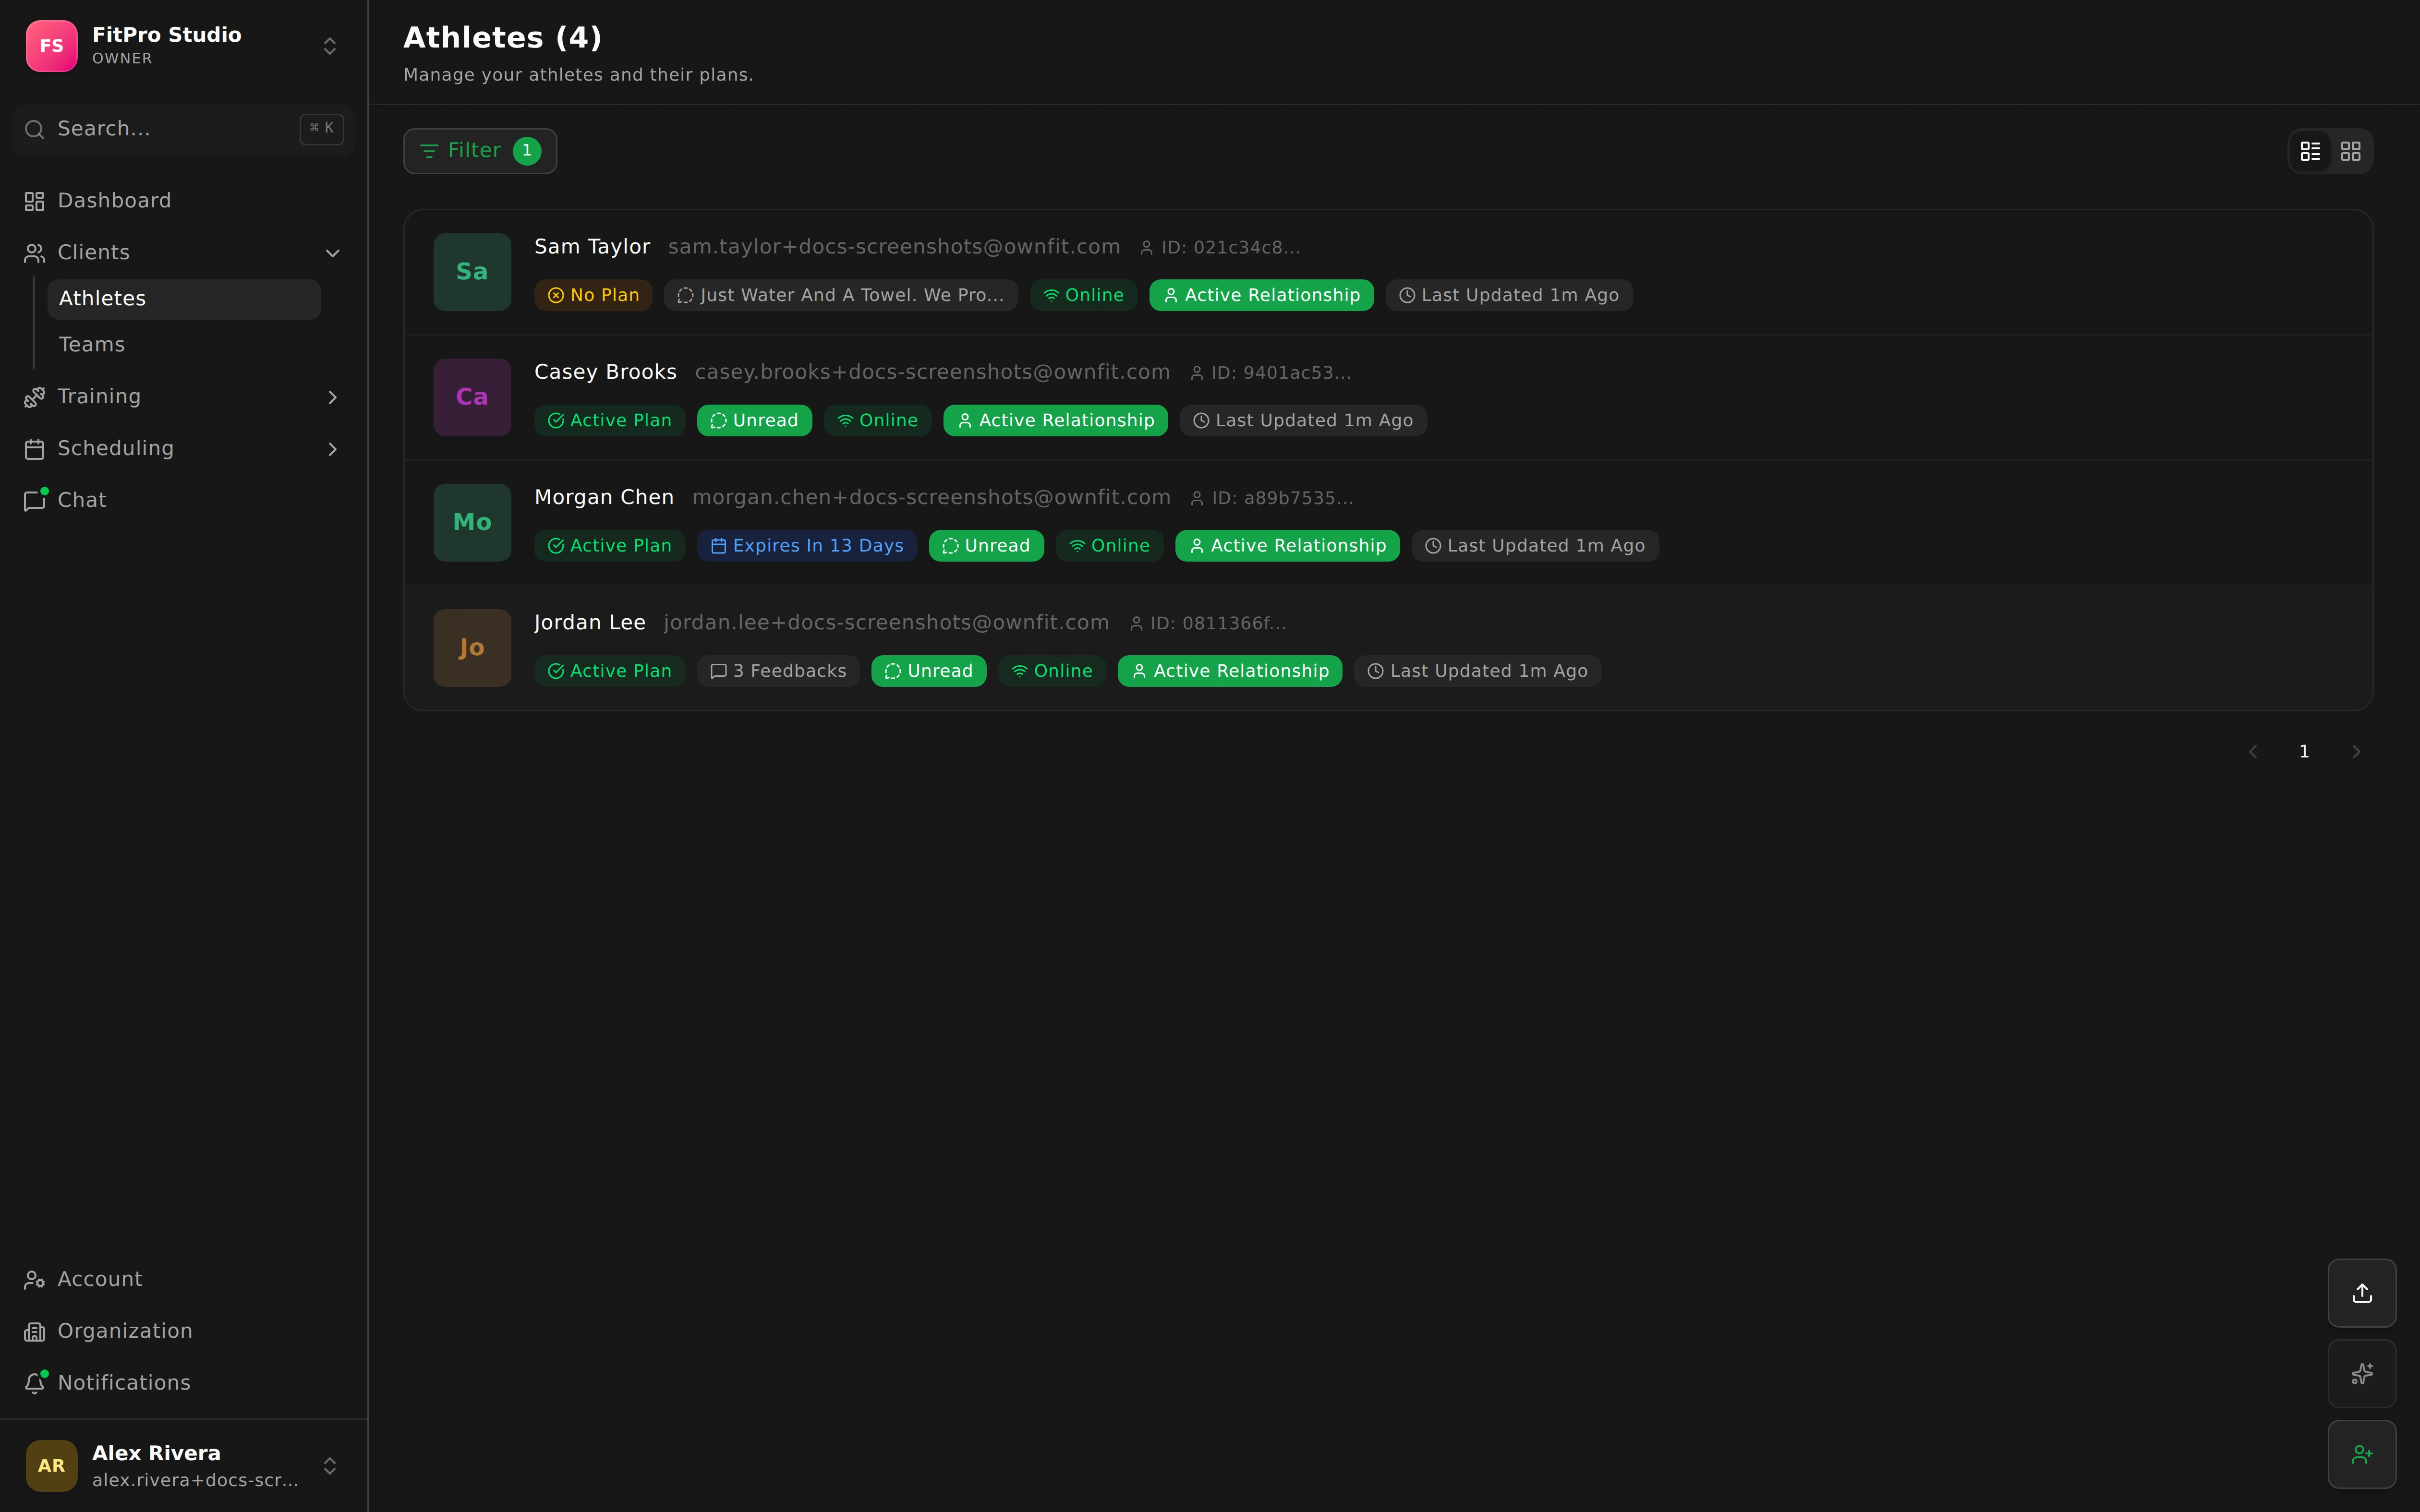Viewport: 2420px width, 1512px height.
Task: Click the search magnifier icon
Action: click(35, 130)
